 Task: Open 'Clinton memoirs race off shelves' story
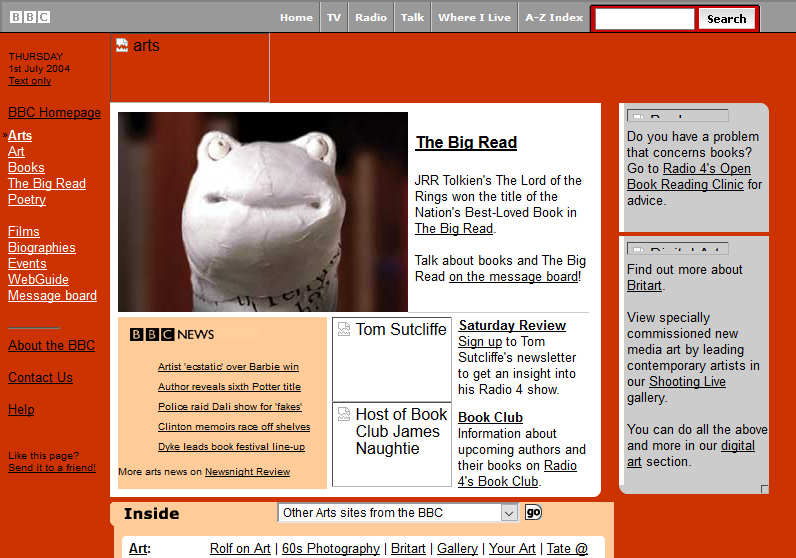(234, 426)
